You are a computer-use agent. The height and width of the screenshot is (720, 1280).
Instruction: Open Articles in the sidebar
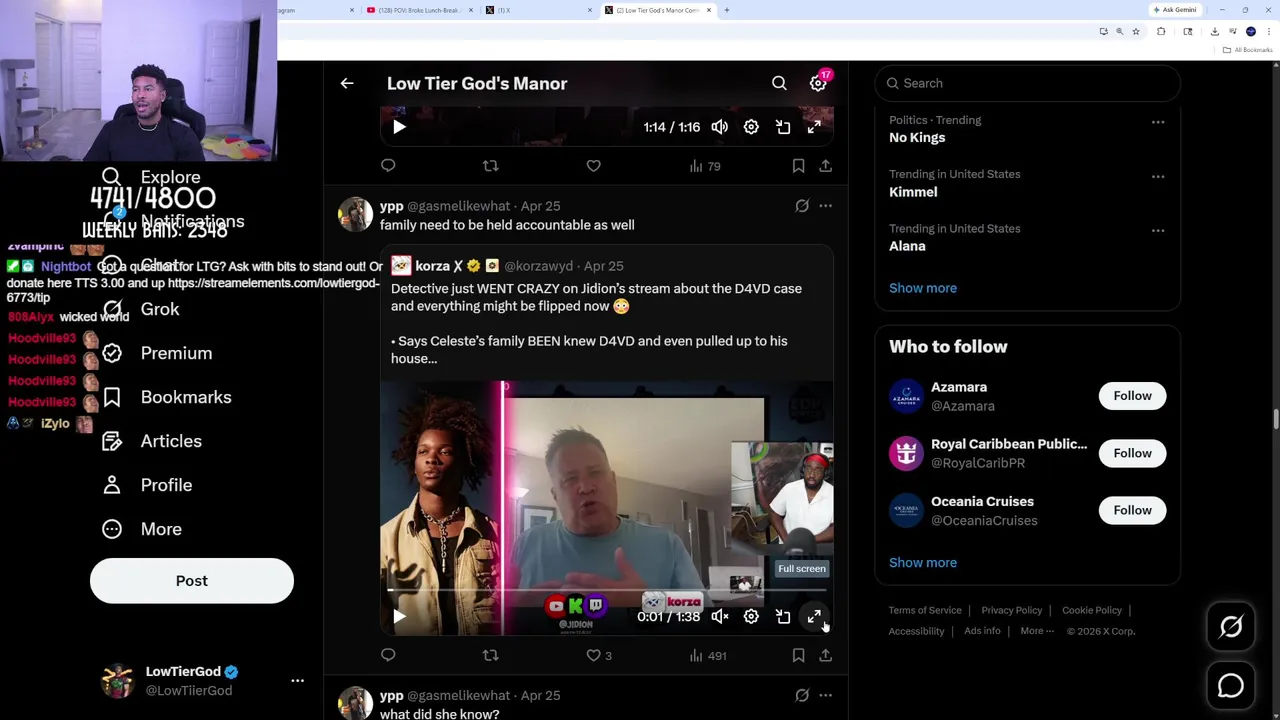(x=152, y=441)
